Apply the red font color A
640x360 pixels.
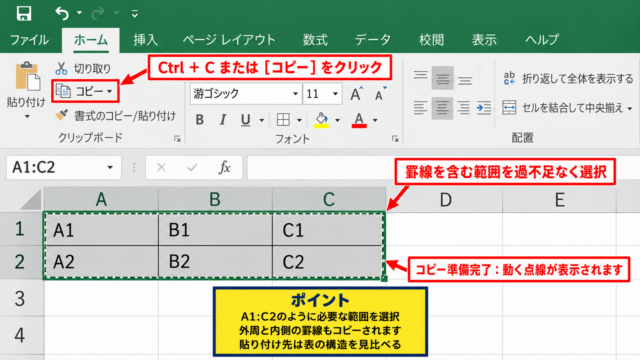tap(359, 120)
